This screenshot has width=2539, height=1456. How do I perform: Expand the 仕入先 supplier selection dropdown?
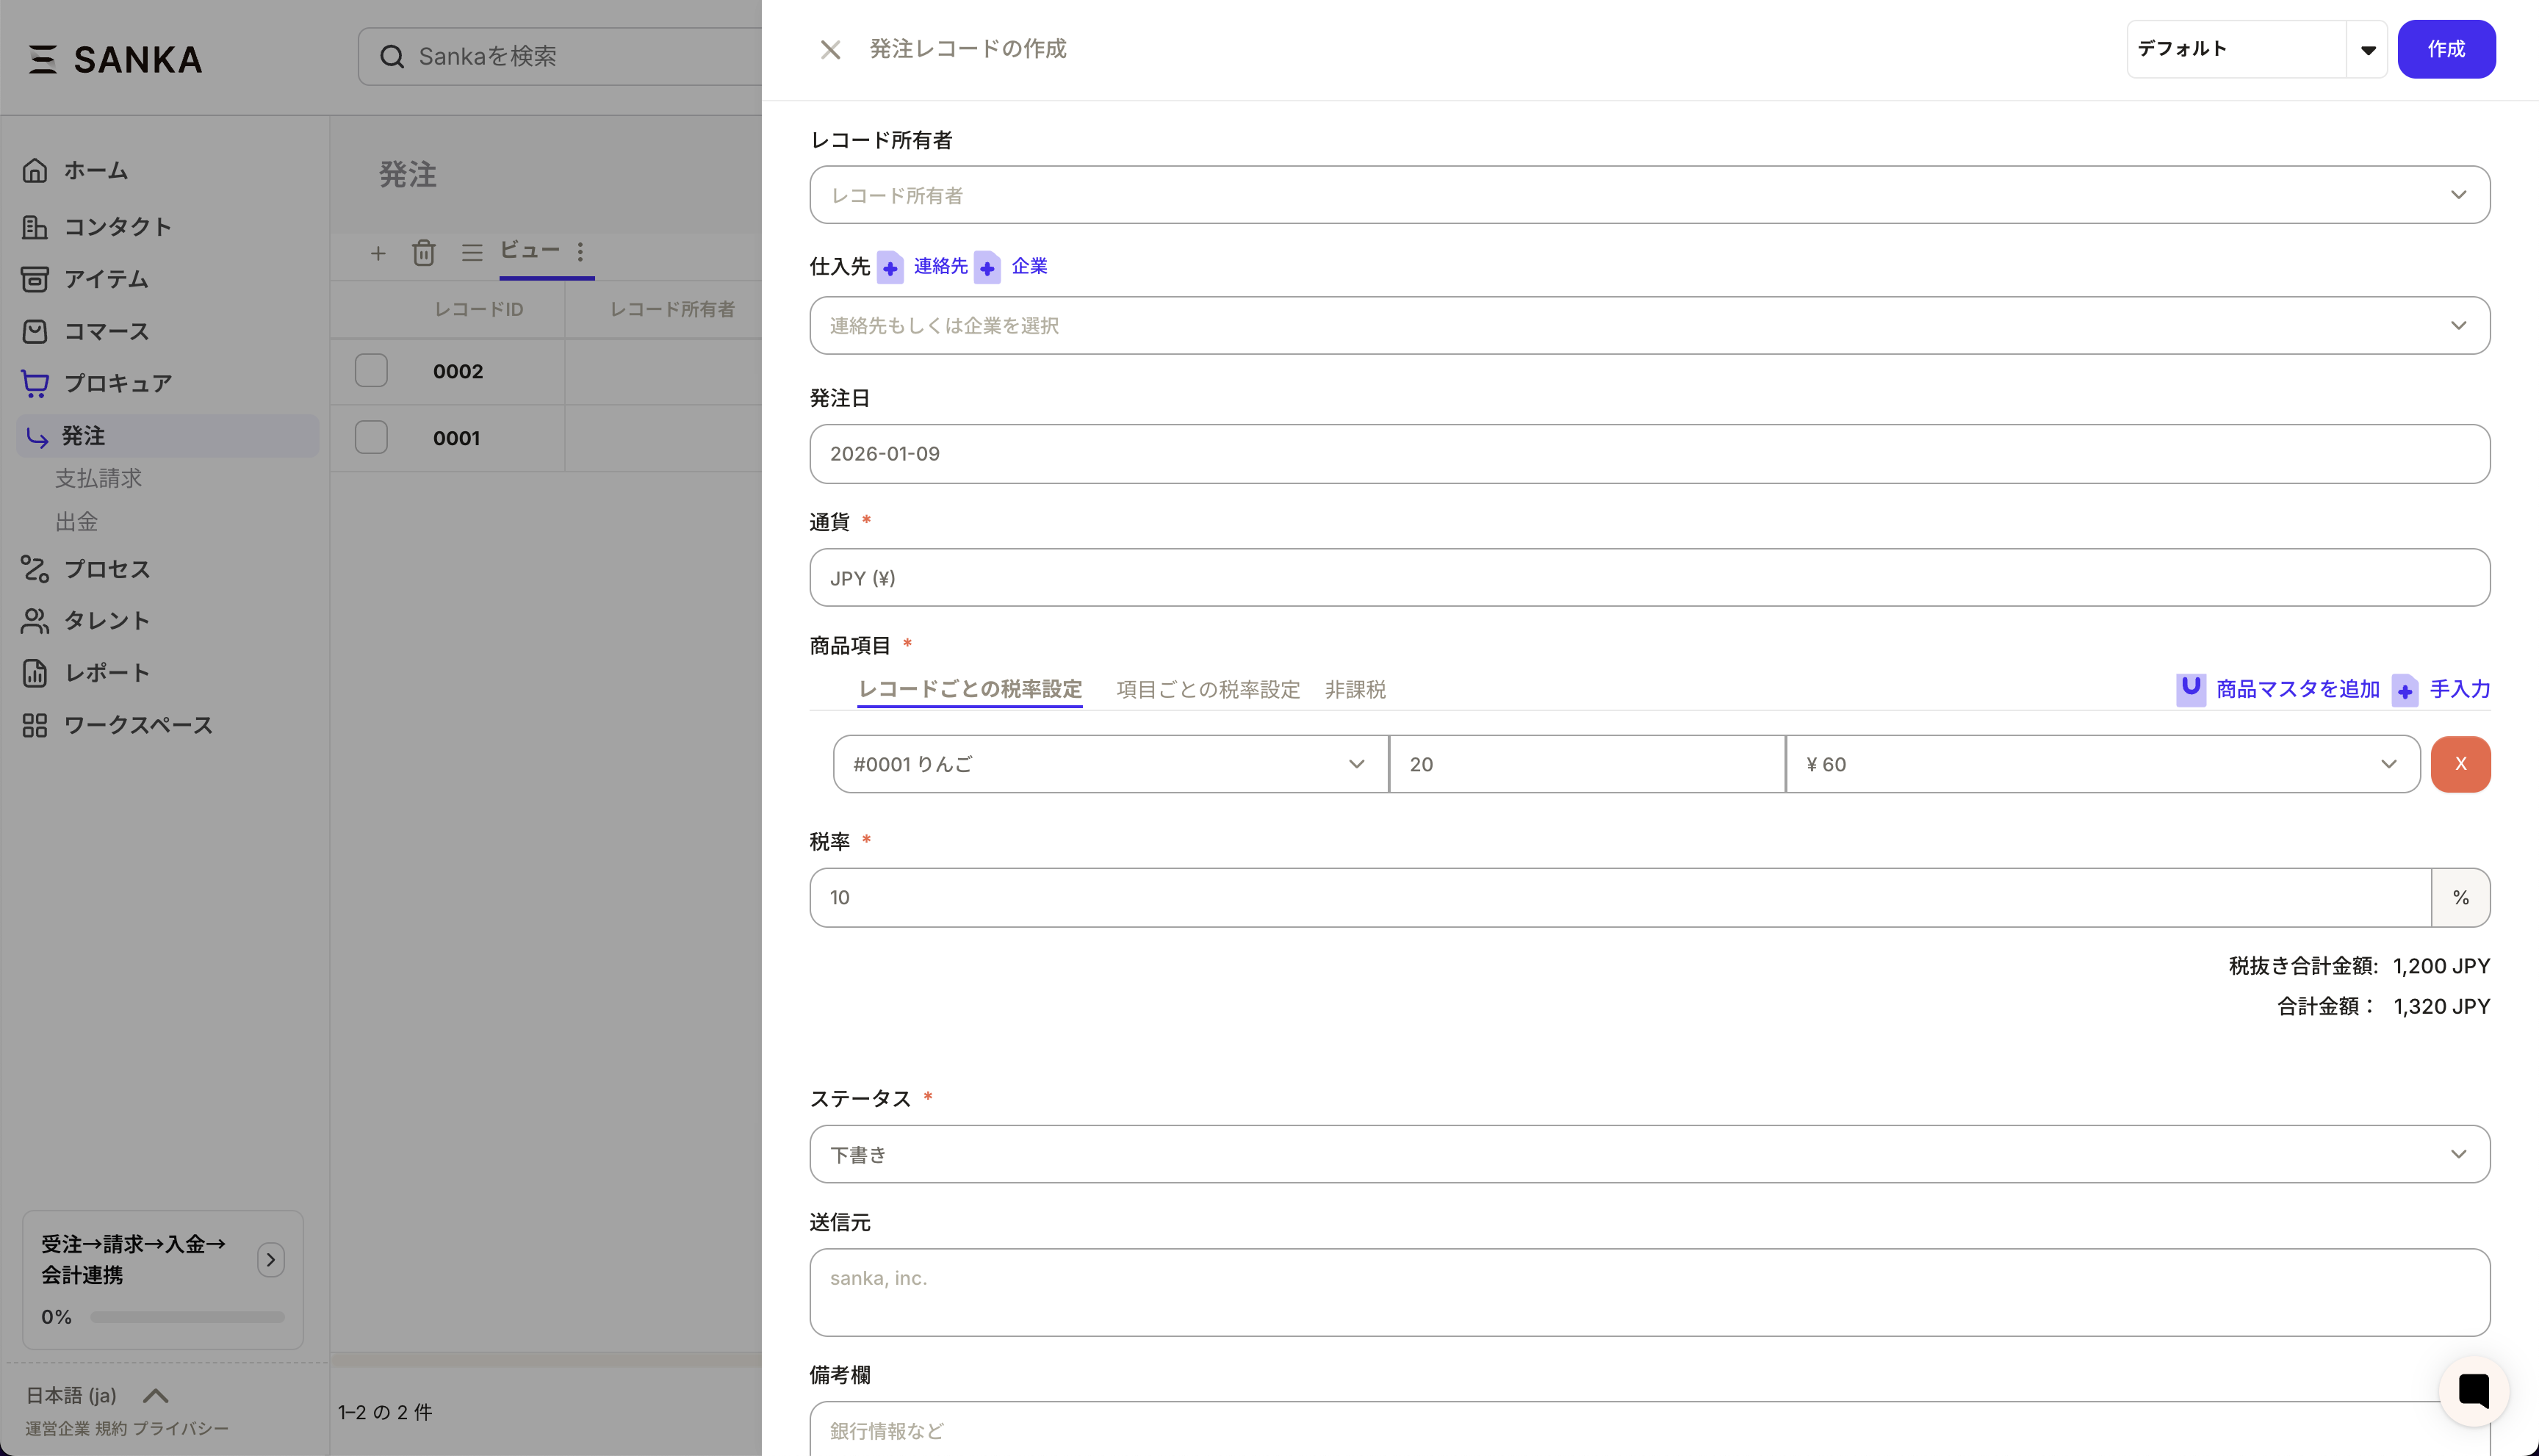click(x=2459, y=325)
